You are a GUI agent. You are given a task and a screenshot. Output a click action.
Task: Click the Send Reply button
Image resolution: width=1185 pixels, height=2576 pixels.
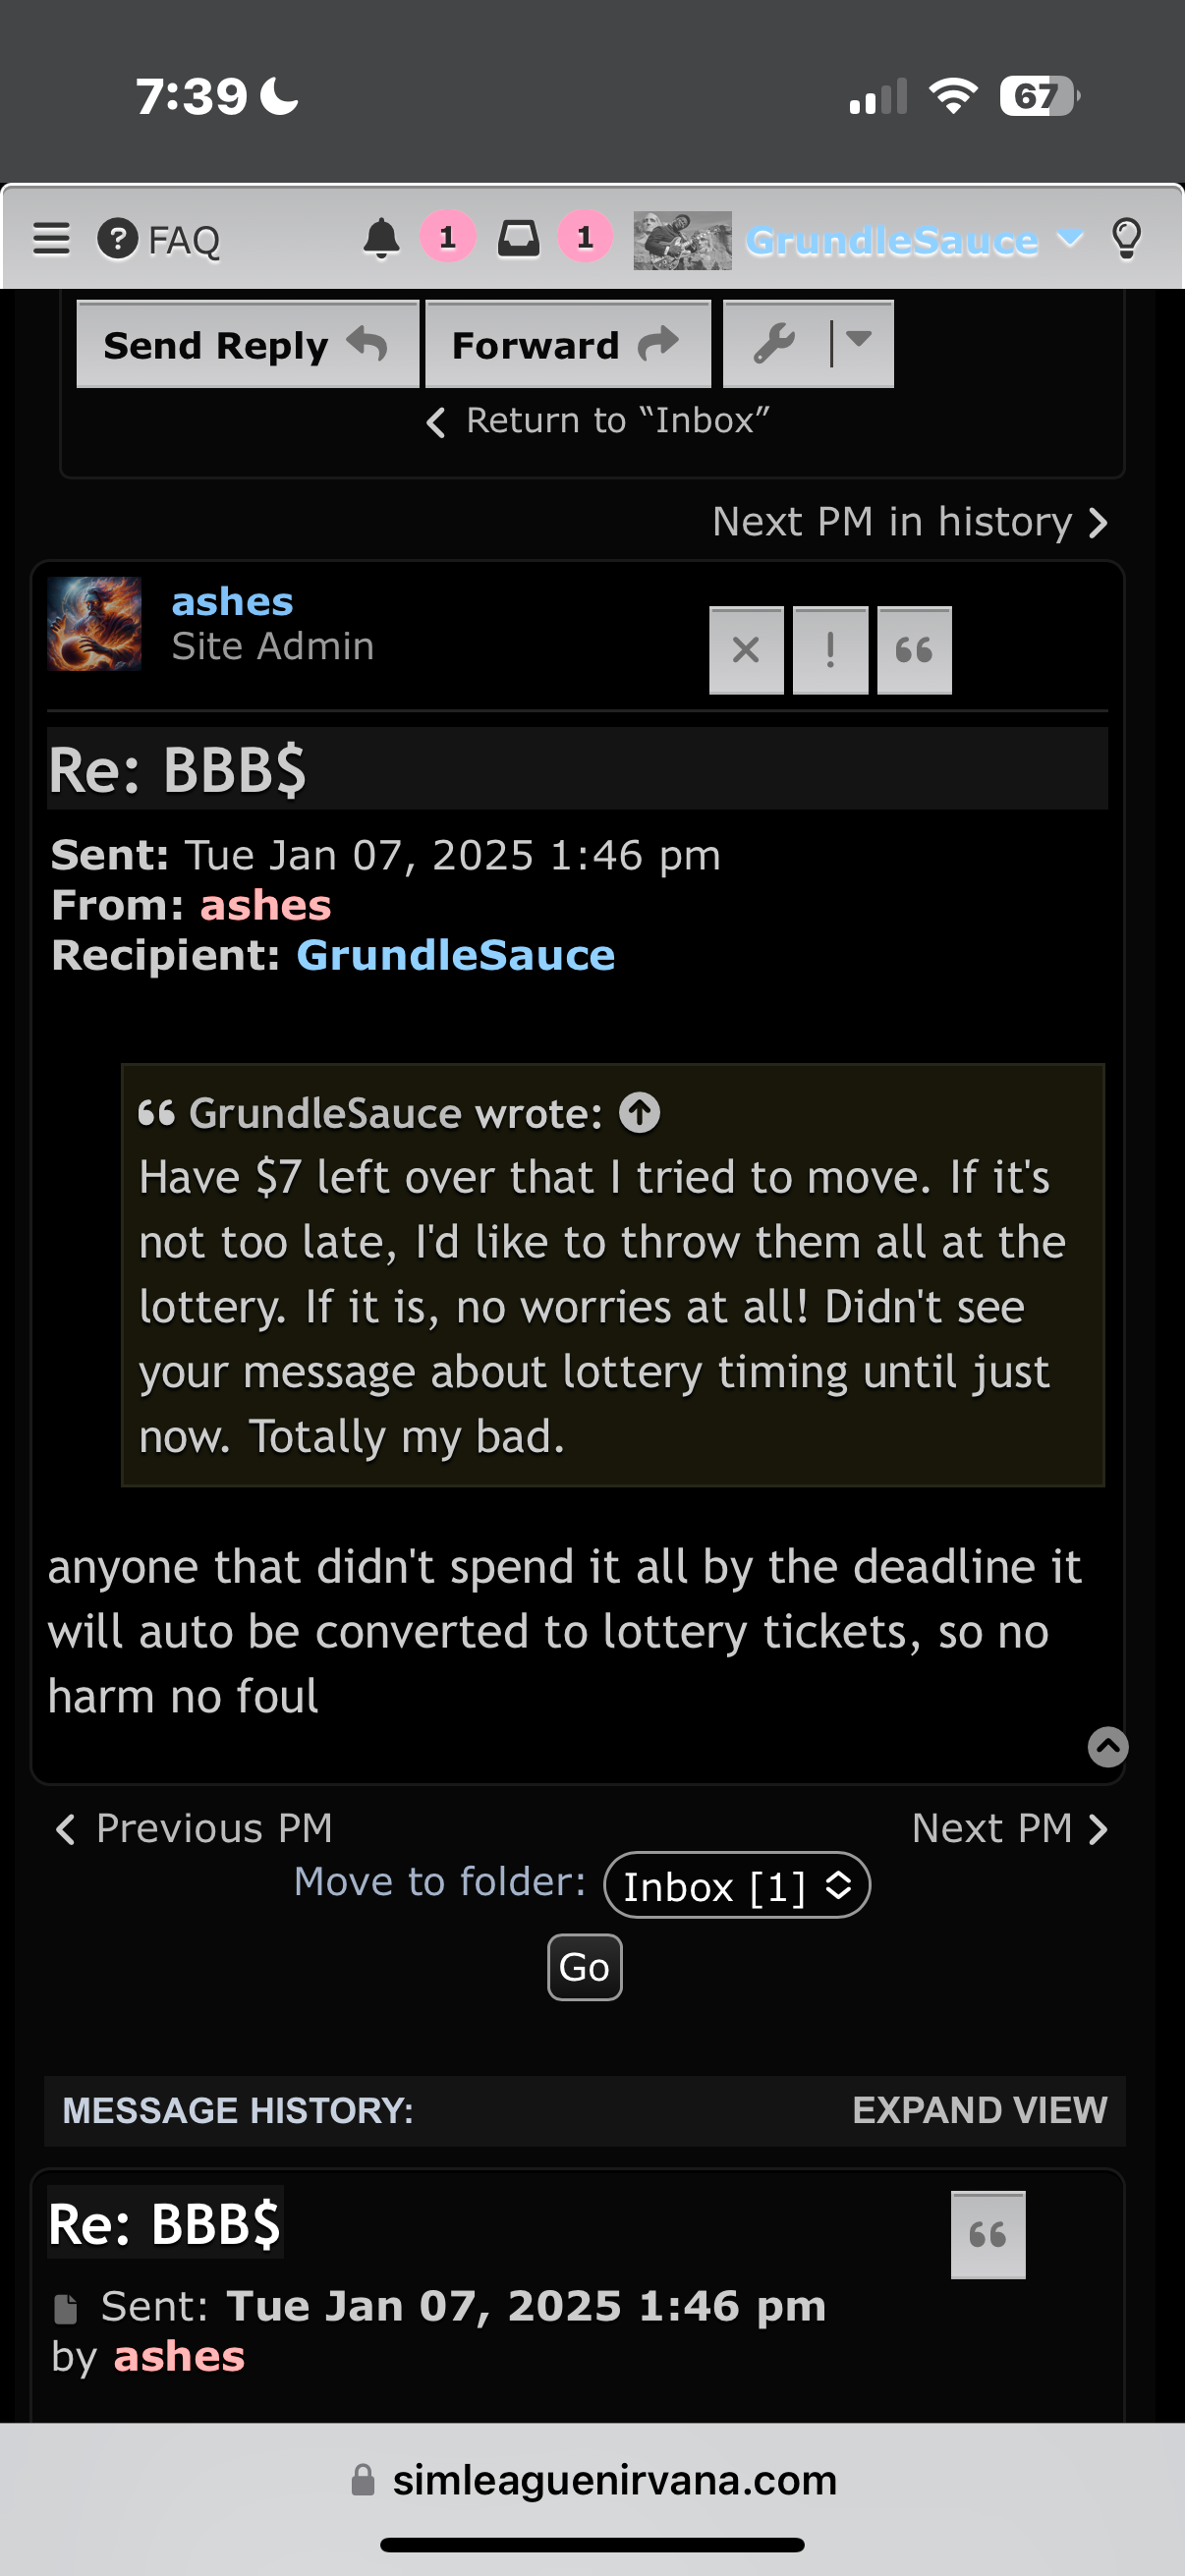coord(247,344)
